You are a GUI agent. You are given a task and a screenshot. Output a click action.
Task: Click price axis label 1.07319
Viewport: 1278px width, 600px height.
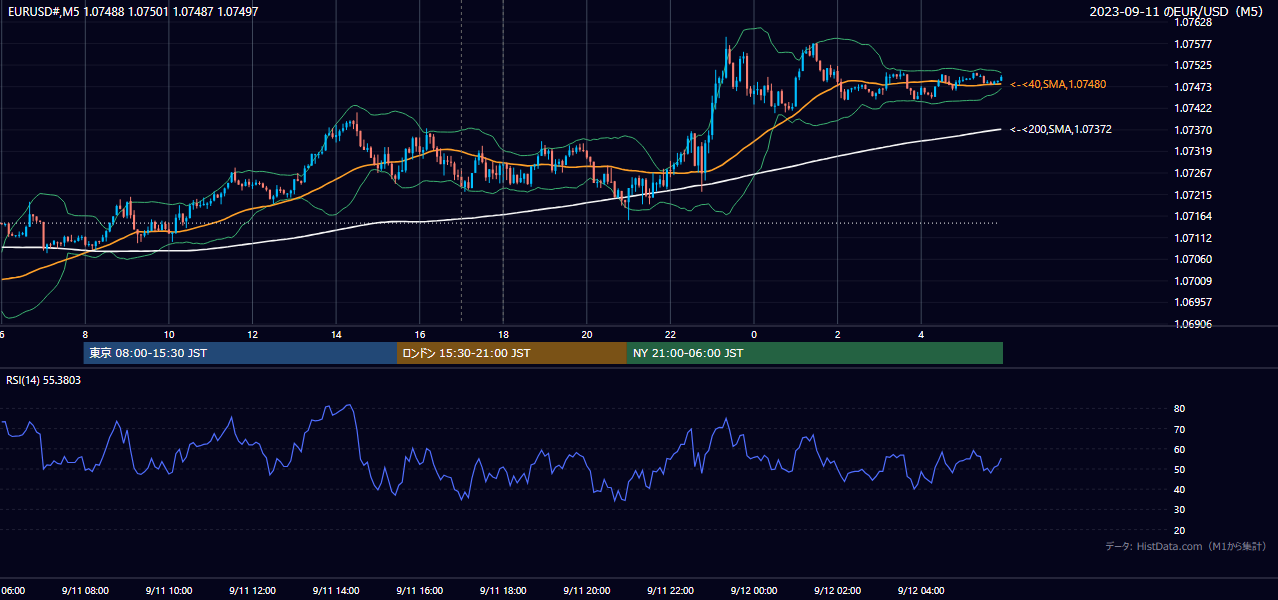(1193, 151)
